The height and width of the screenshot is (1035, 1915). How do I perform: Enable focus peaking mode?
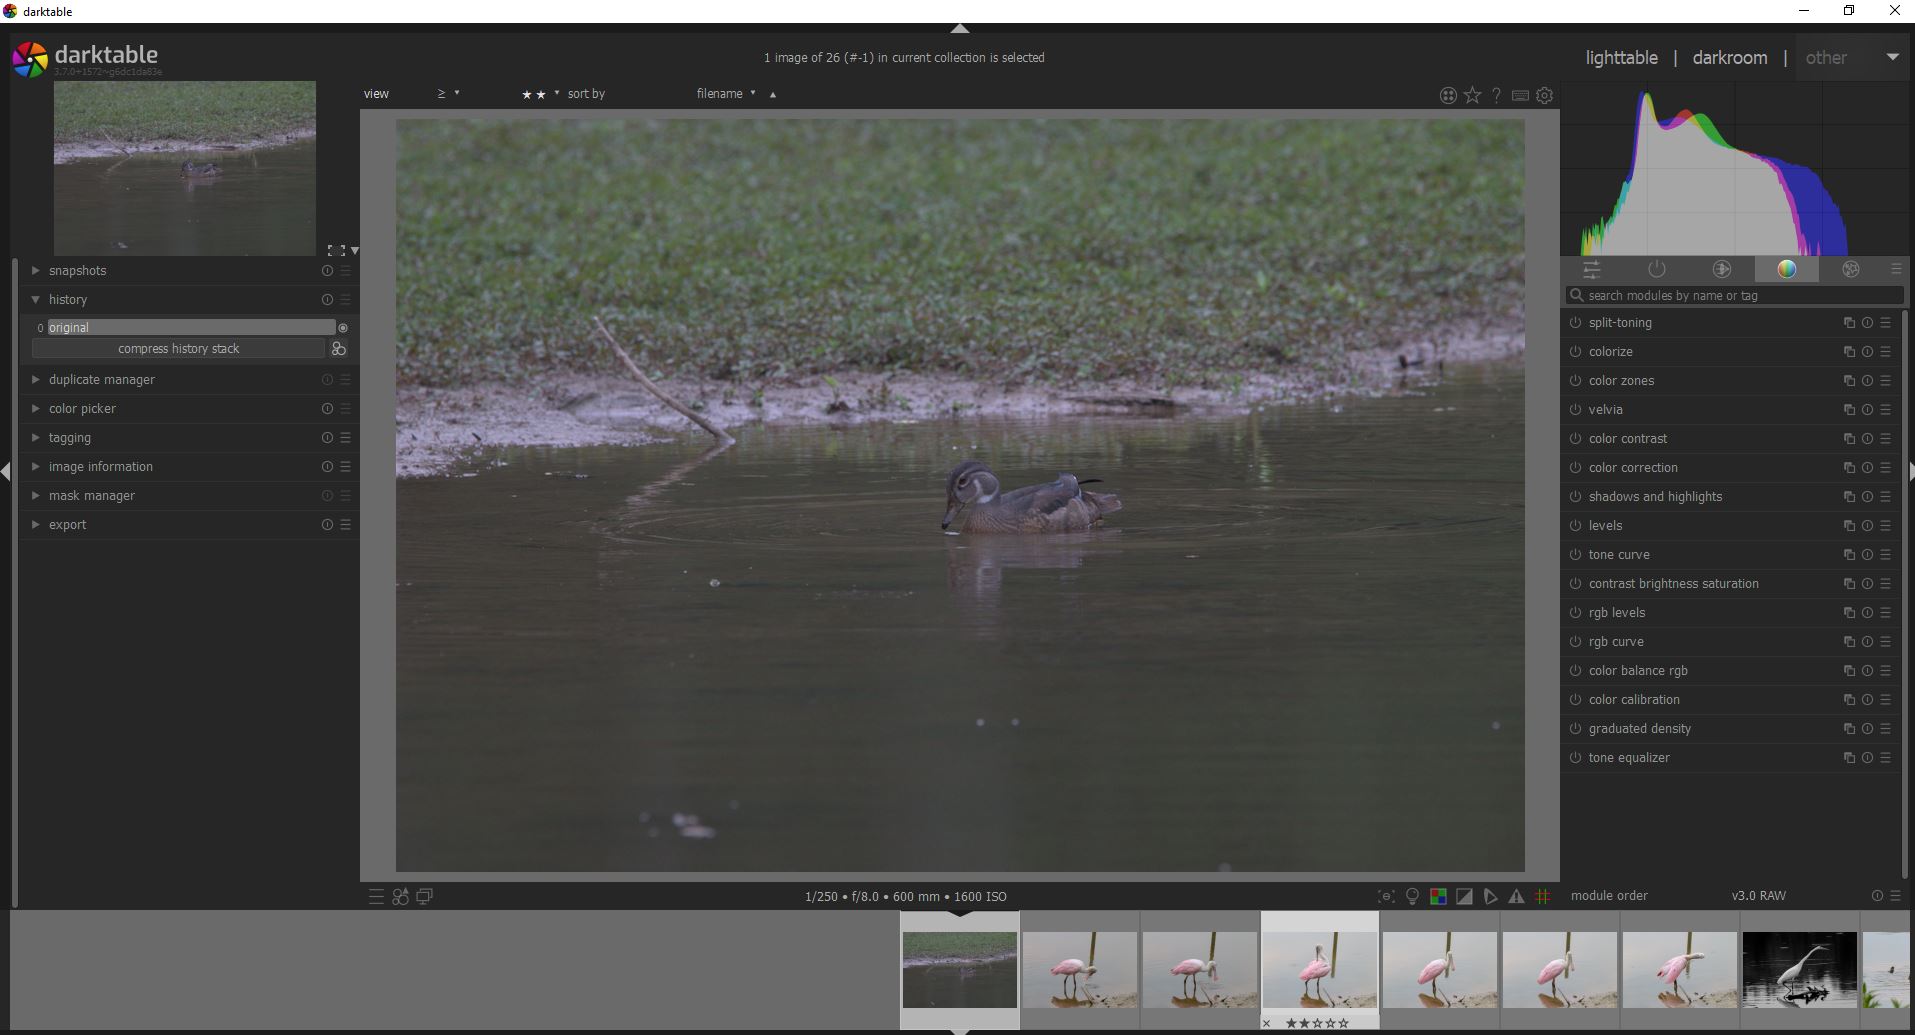click(x=1385, y=896)
